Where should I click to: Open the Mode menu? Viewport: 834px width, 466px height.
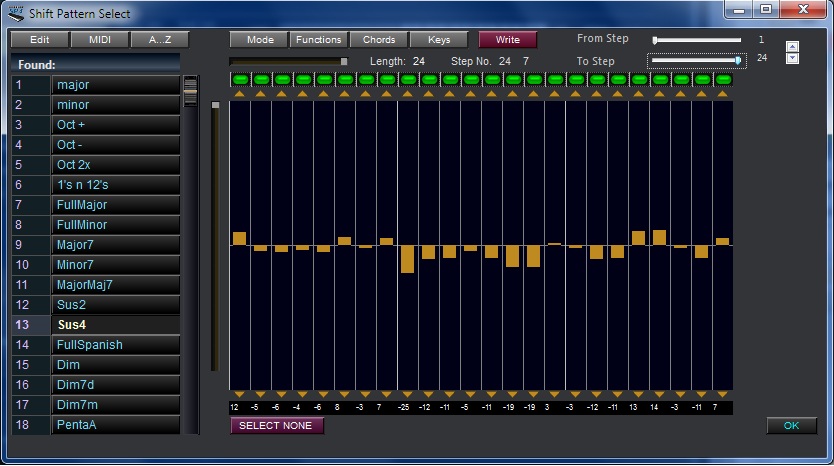[259, 40]
